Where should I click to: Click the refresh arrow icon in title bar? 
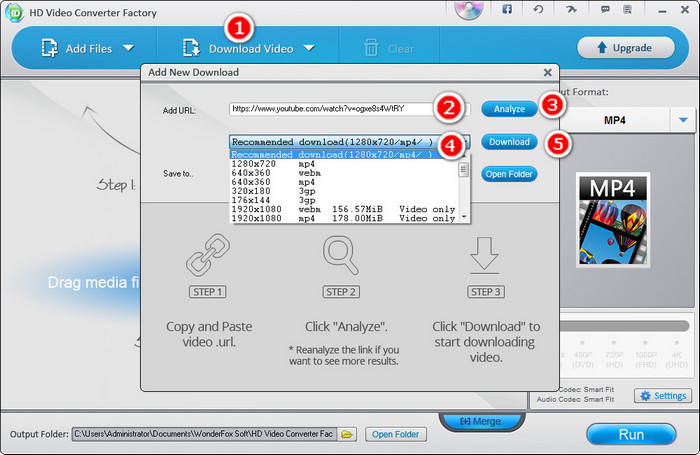pos(538,9)
